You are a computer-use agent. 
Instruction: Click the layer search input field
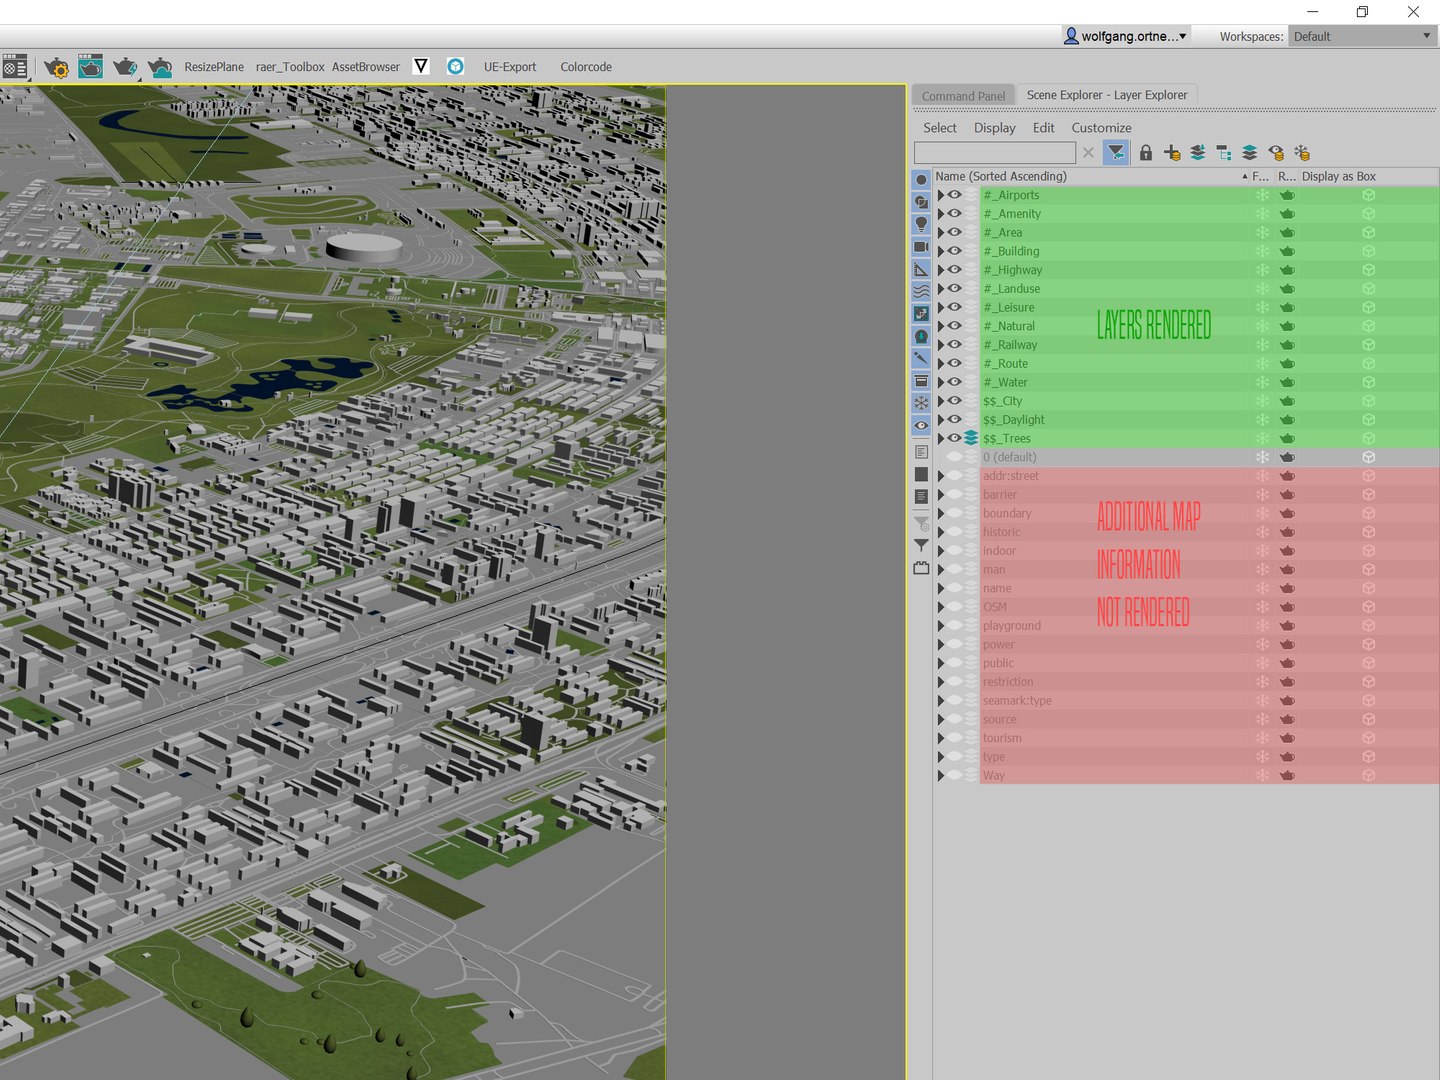[x=995, y=152]
